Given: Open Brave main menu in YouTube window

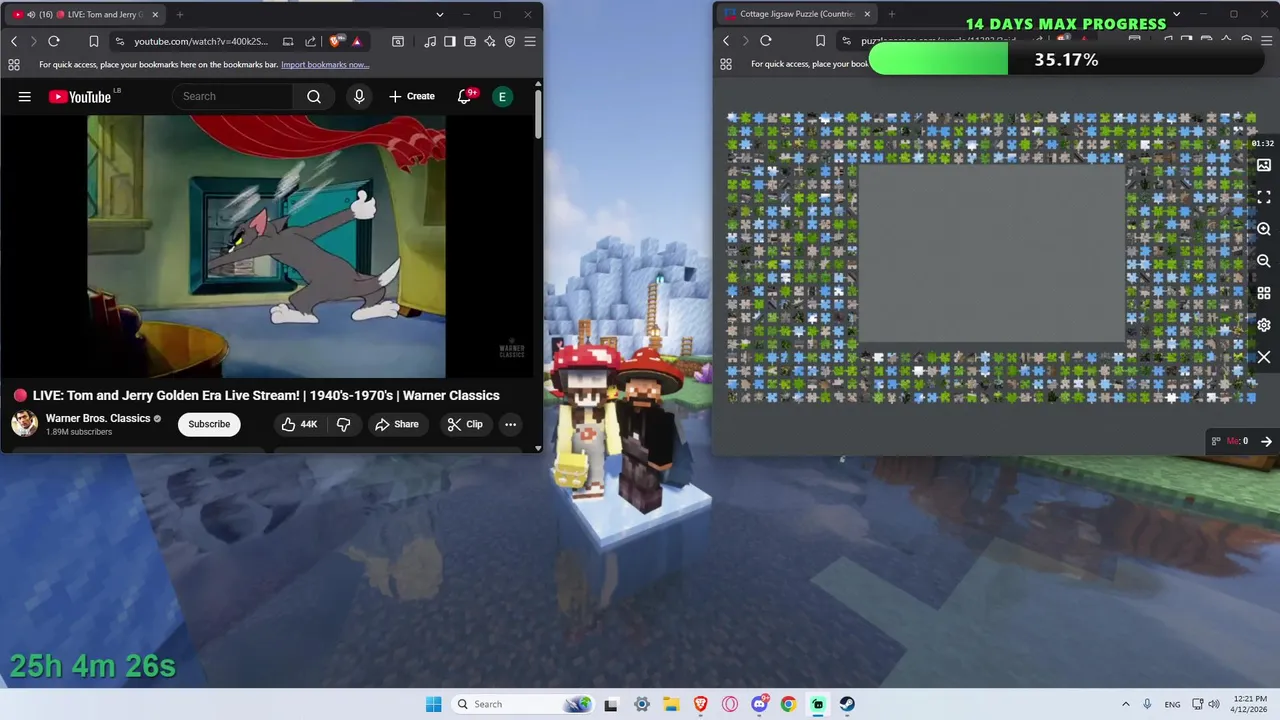Looking at the screenshot, I should pos(530,41).
